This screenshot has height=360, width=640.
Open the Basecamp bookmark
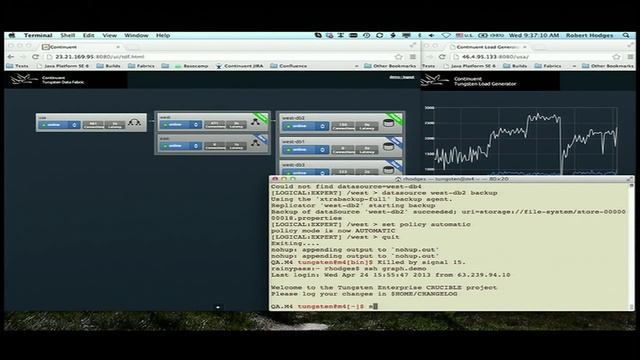[x=191, y=66]
